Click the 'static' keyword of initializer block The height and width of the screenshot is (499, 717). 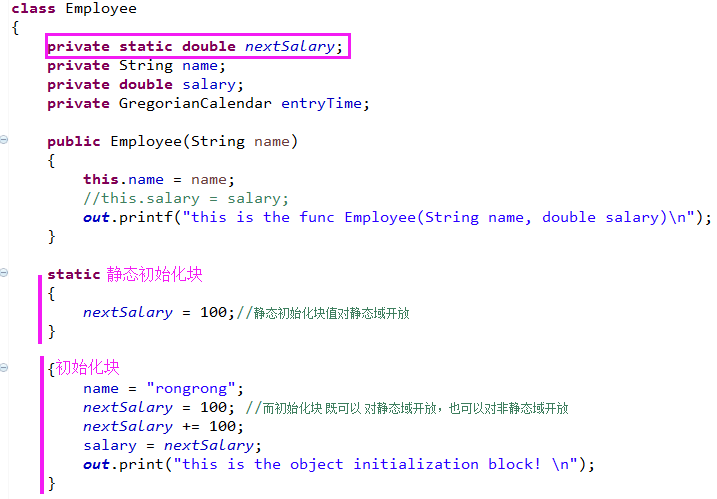[x=74, y=274]
